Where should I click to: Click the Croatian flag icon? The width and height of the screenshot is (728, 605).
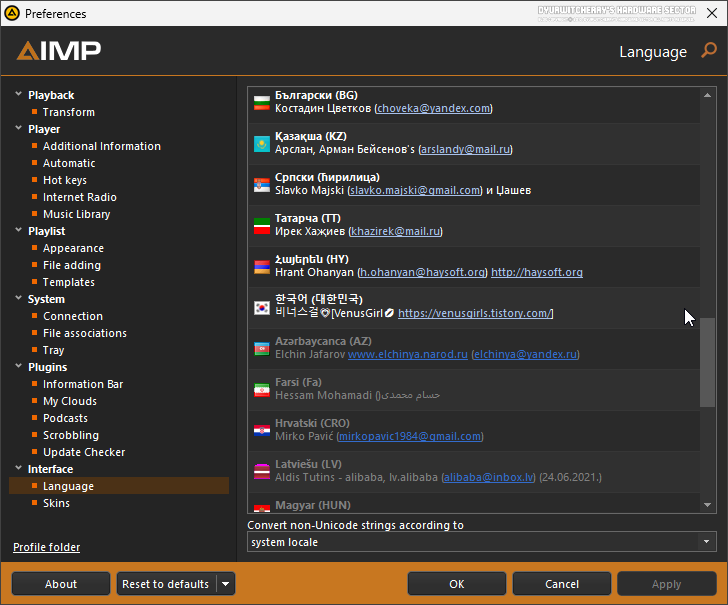pos(262,430)
